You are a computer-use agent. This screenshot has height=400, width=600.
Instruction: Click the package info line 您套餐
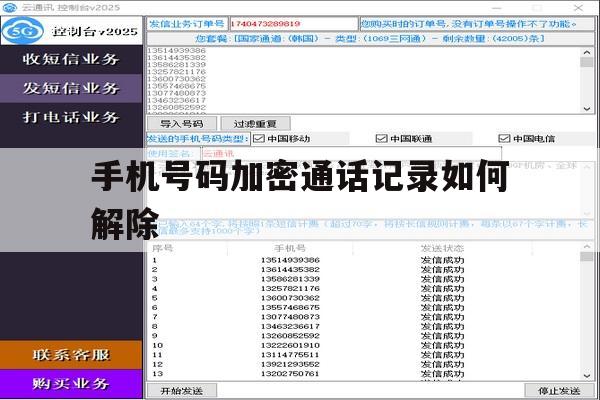click(x=370, y=39)
